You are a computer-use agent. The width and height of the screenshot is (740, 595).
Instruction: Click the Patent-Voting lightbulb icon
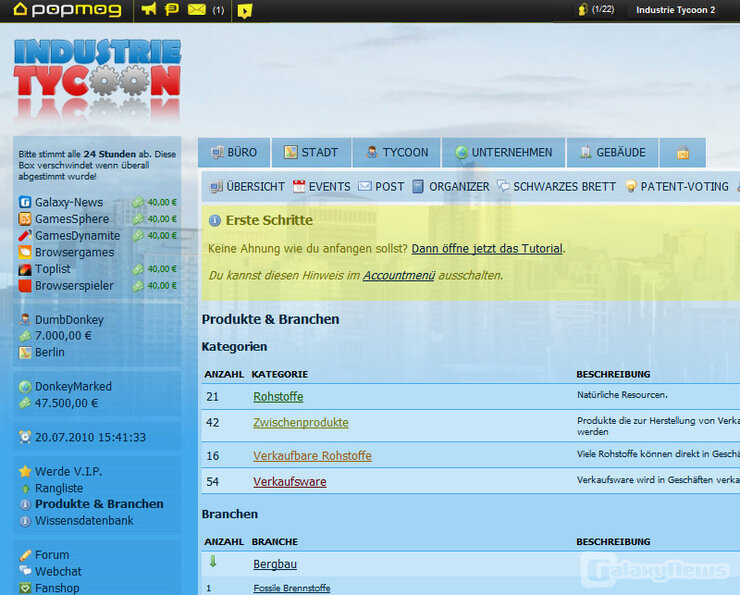click(x=631, y=186)
